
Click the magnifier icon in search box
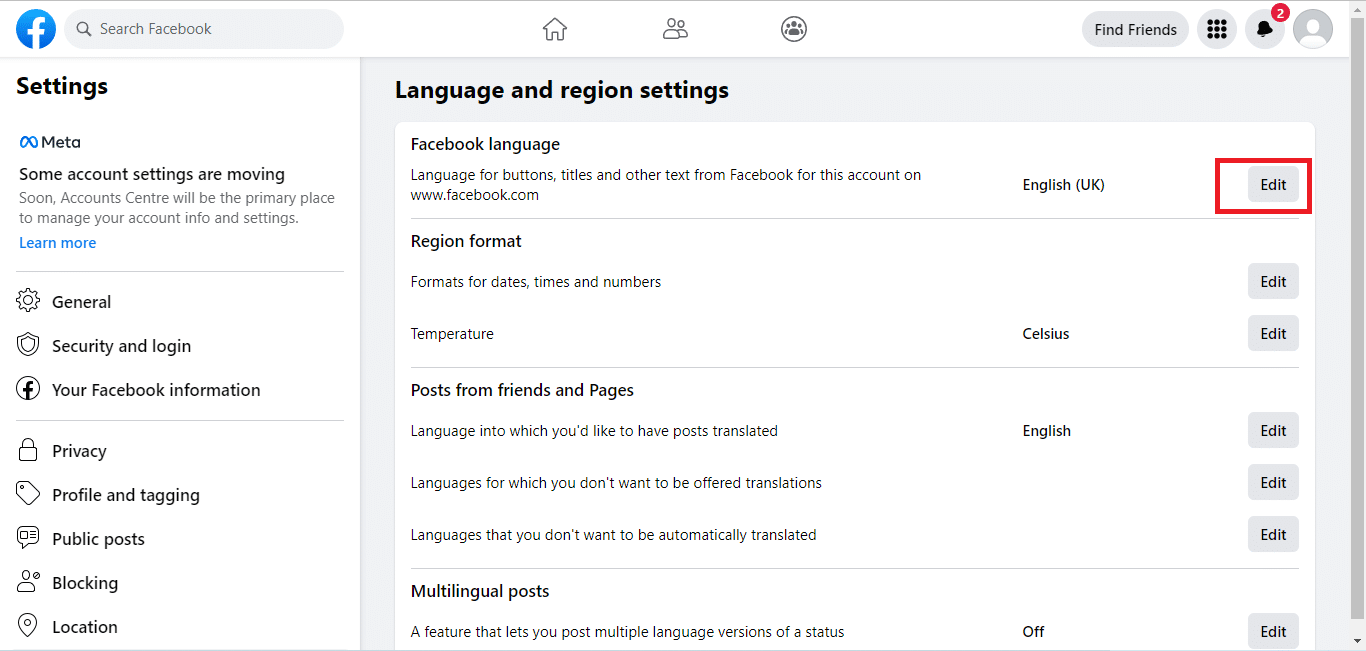pos(84,29)
